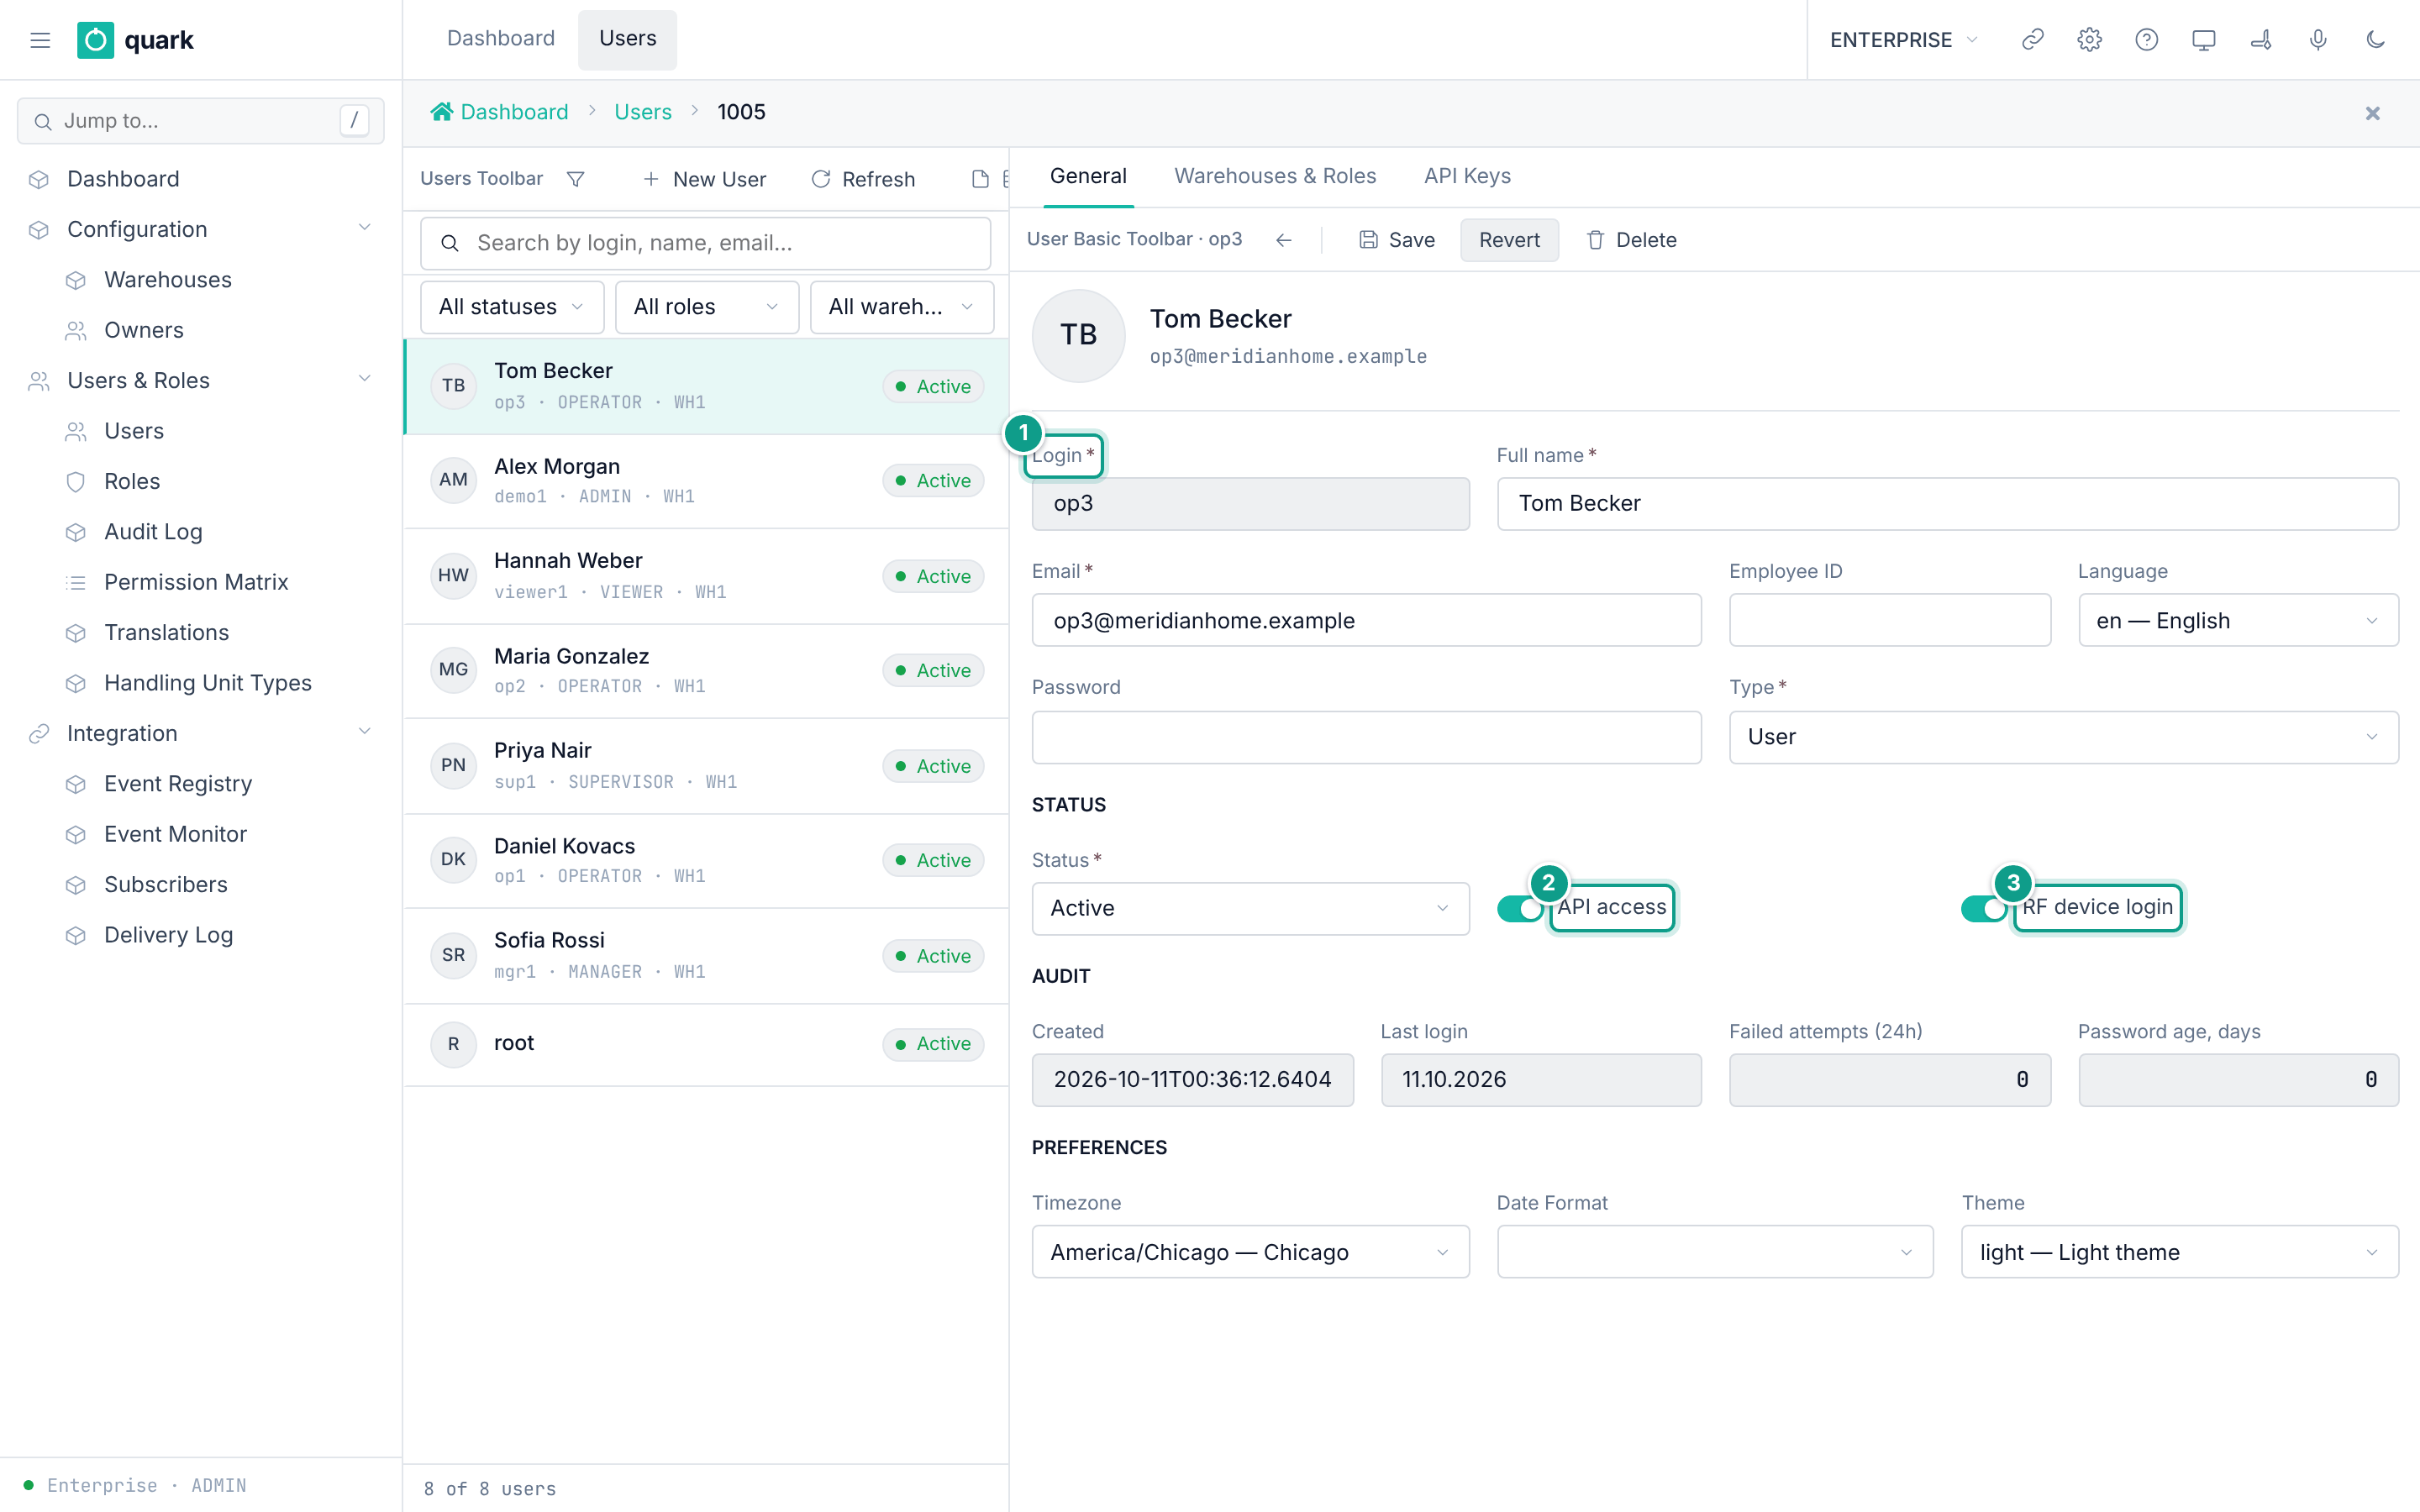Viewport: 2420px width, 1512px height.
Task: Open the All warehouses filter dropdown
Action: point(901,307)
